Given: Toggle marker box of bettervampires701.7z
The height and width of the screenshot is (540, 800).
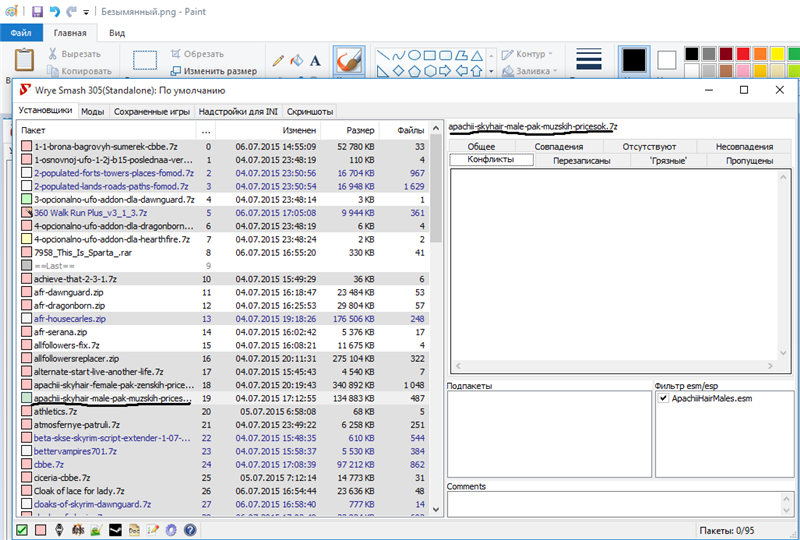Looking at the screenshot, I should click(27, 451).
